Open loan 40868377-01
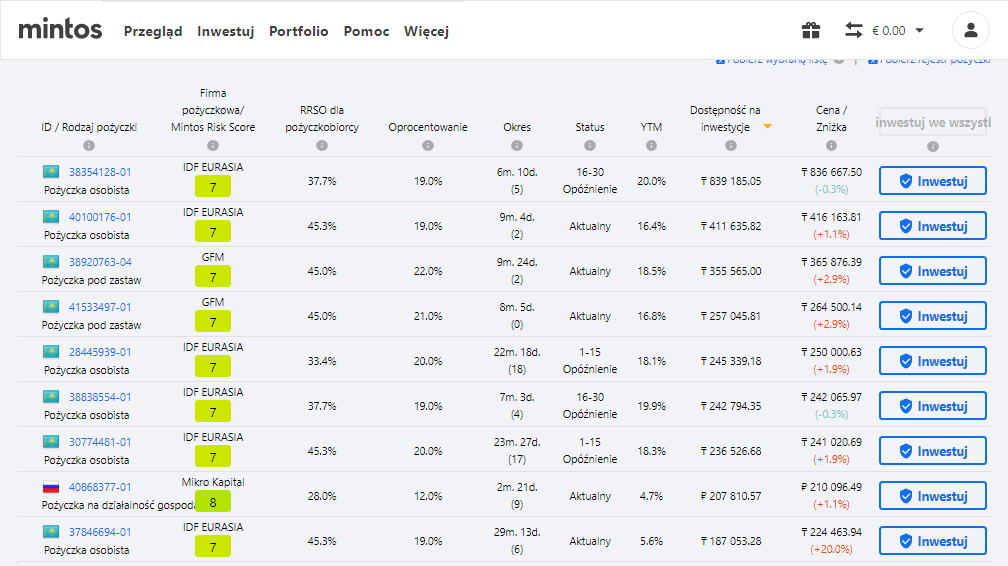1008x566 pixels. pos(100,487)
